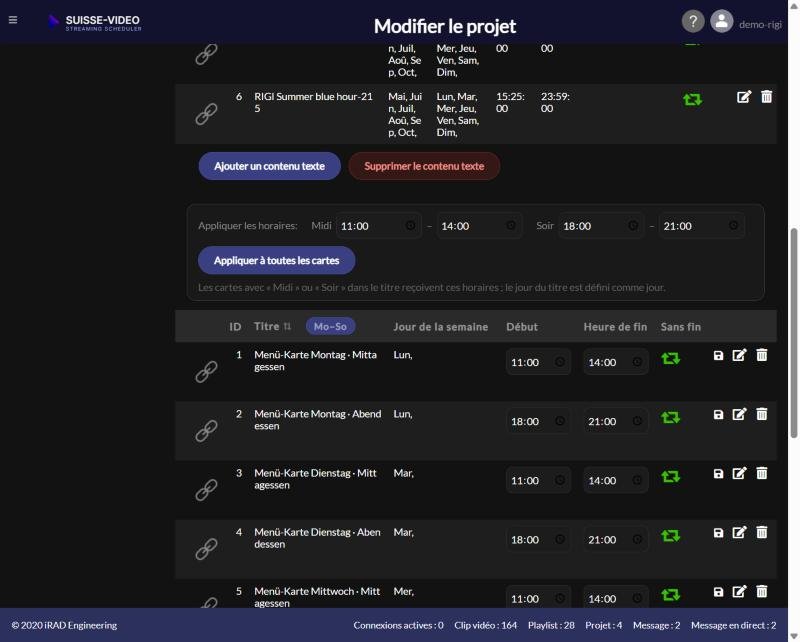Delete Menü-Karte Montag Mittagessen row
Screen dimensions: 800x642
761,355
